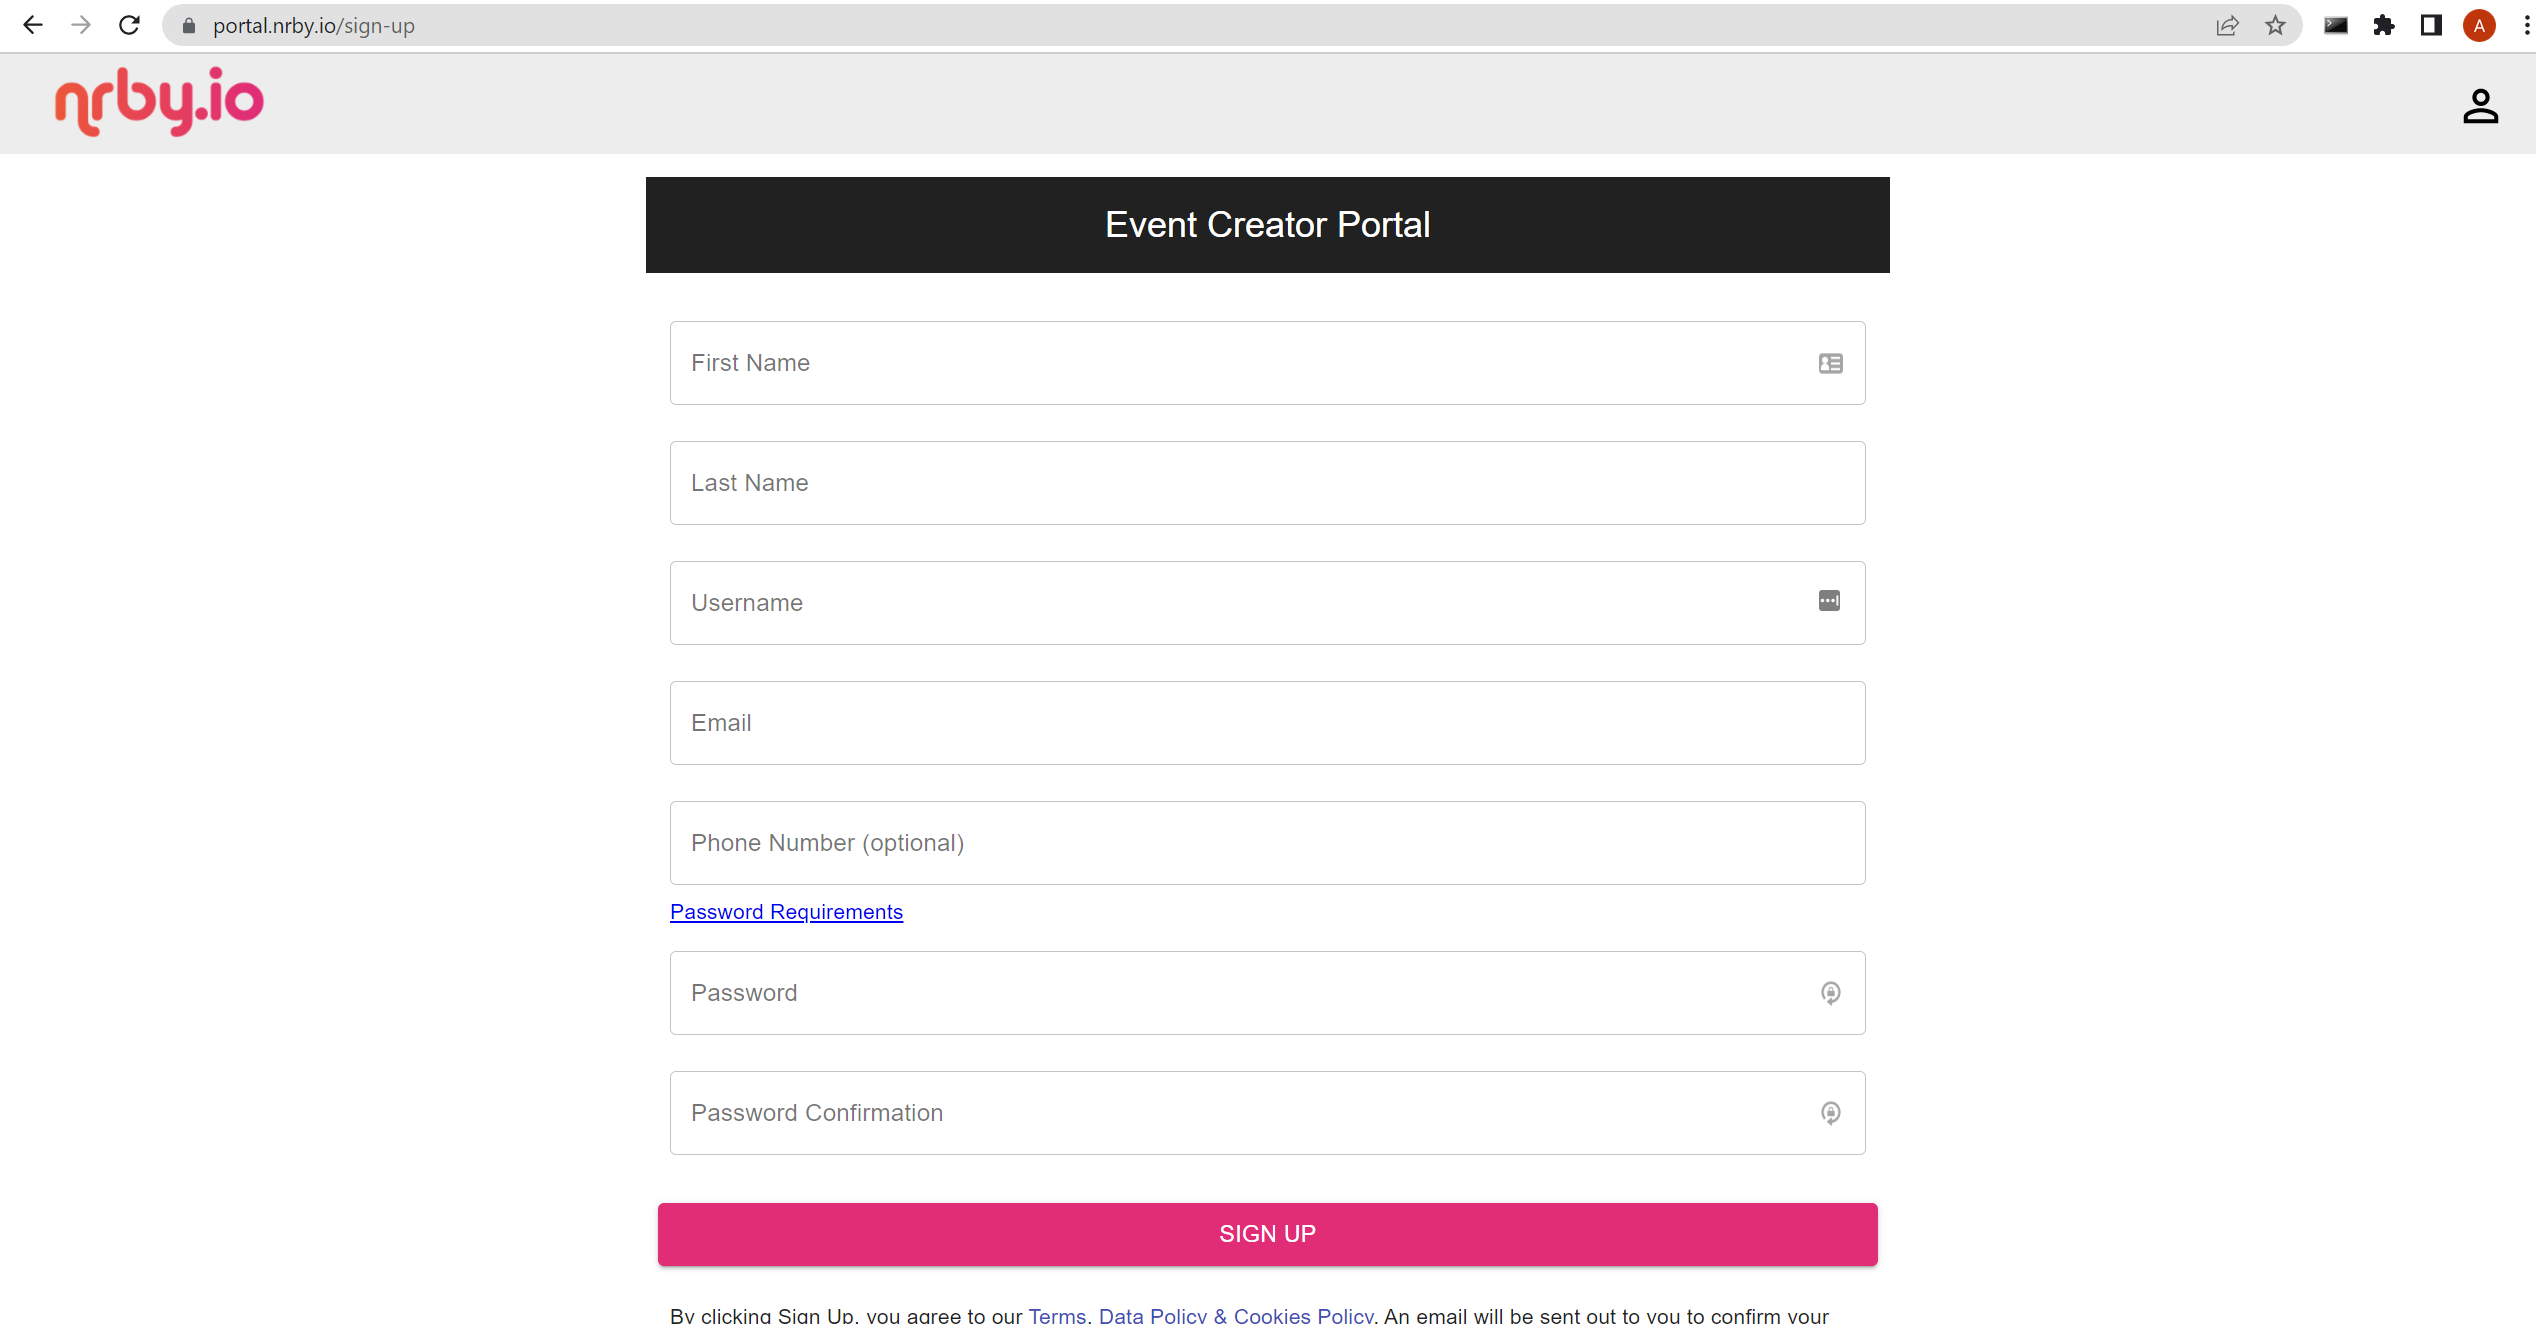Click the nrby.io logo
The image size is (2536, 1324).
click(159, 102)
